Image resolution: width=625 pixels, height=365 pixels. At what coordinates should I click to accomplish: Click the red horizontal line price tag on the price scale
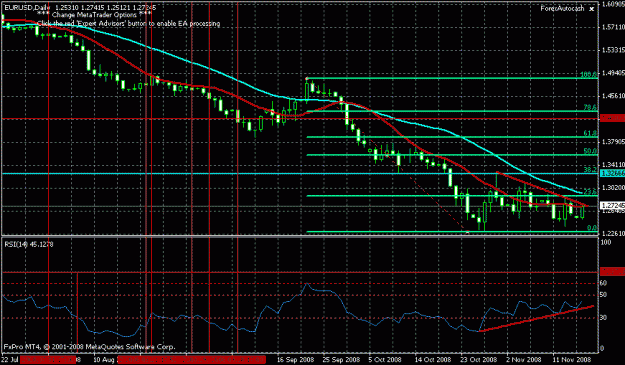pyautogui.click(x=612, y=118)
